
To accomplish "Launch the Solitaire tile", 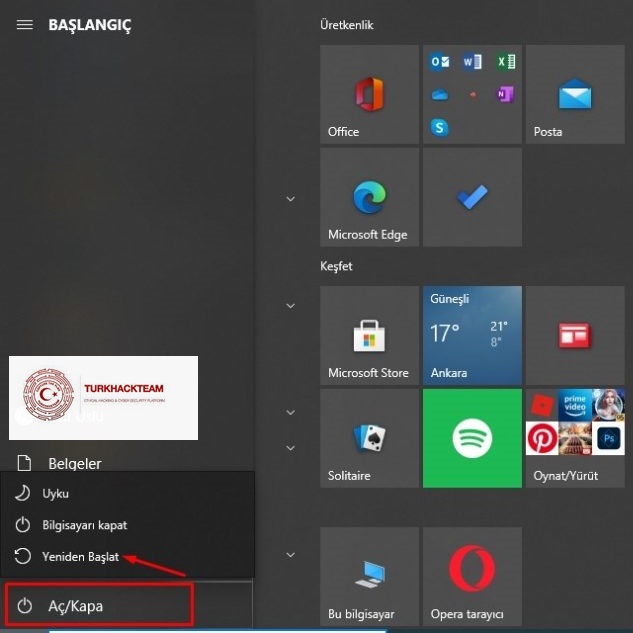I will click(x=369, y=438).
